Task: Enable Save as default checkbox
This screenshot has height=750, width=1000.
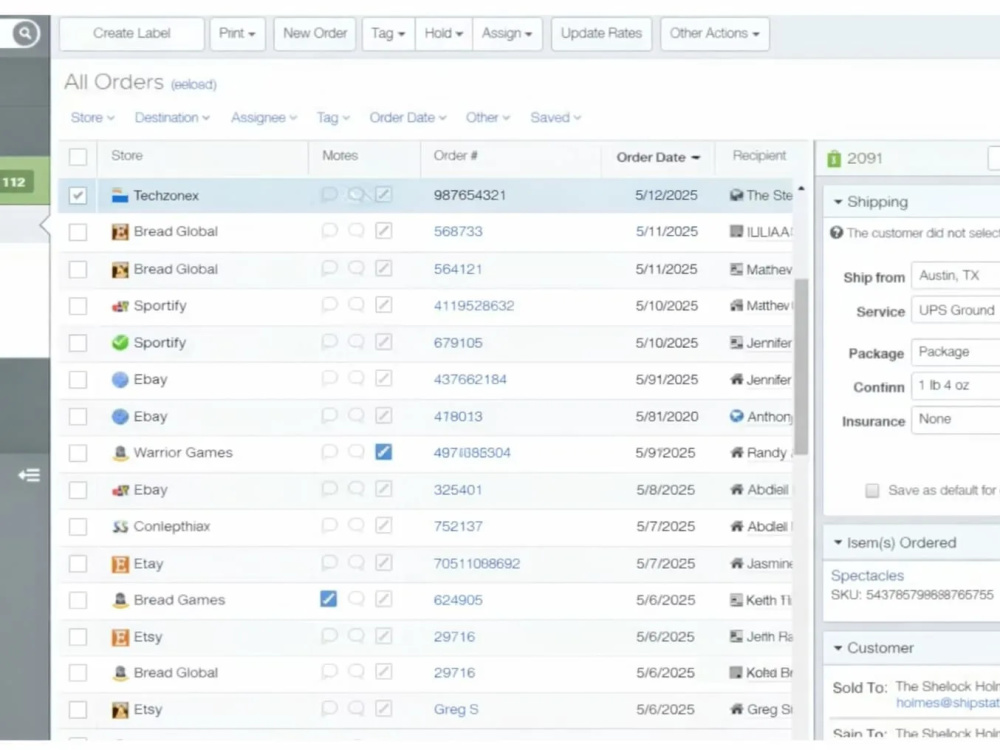Action: pyautogui.click(x=872, y=490)
